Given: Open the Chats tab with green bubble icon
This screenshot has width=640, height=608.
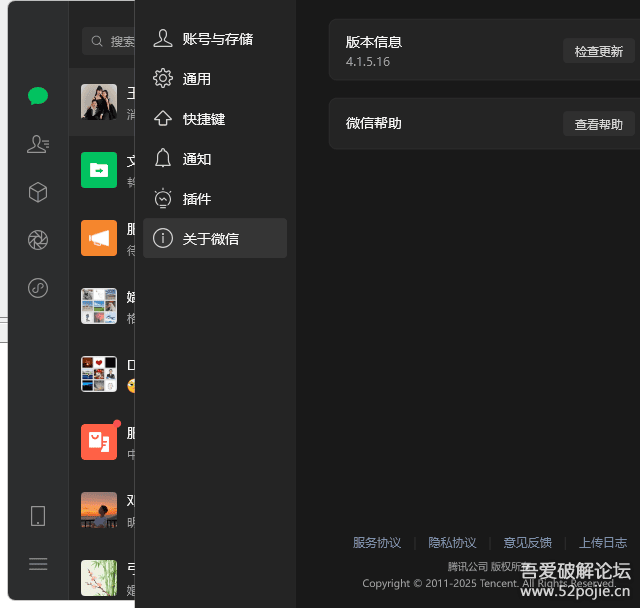Looking at the screenshot, I should [38, 96].
